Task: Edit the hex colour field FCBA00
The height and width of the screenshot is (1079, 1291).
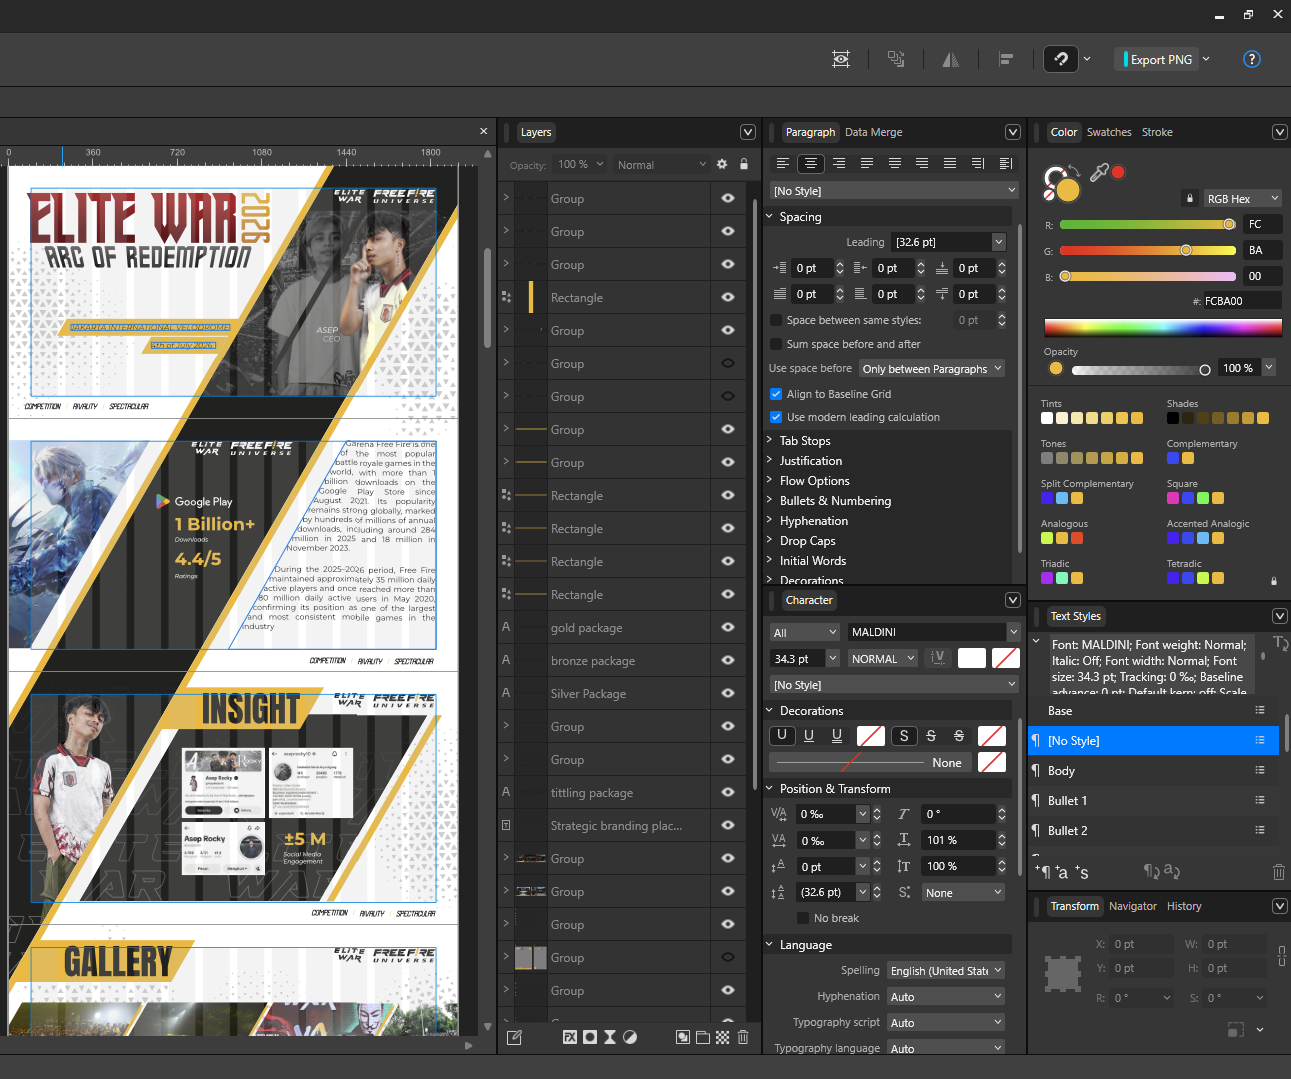Action: [1241, 301]
